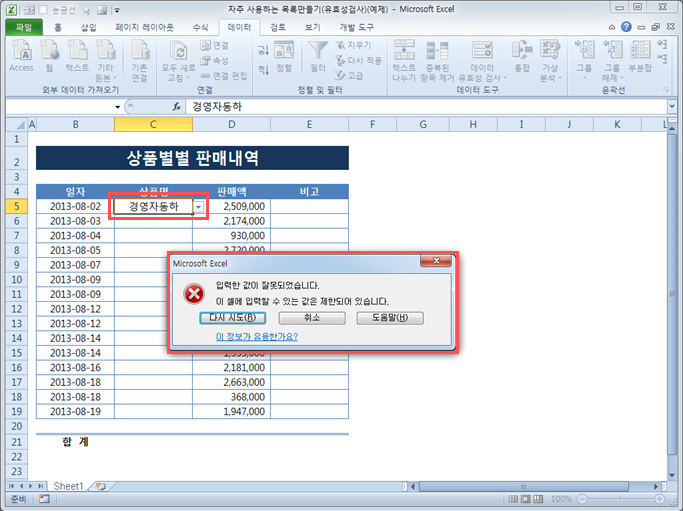Click the Access import icon

coord(21,56)
